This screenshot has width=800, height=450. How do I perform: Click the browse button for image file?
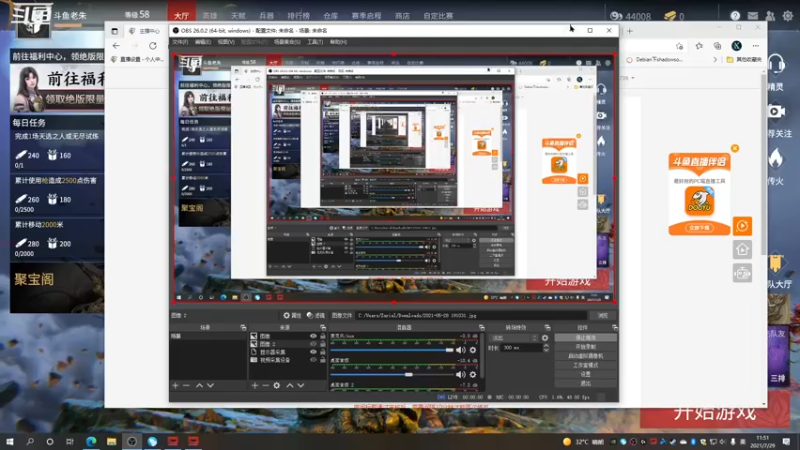(602, 316)
